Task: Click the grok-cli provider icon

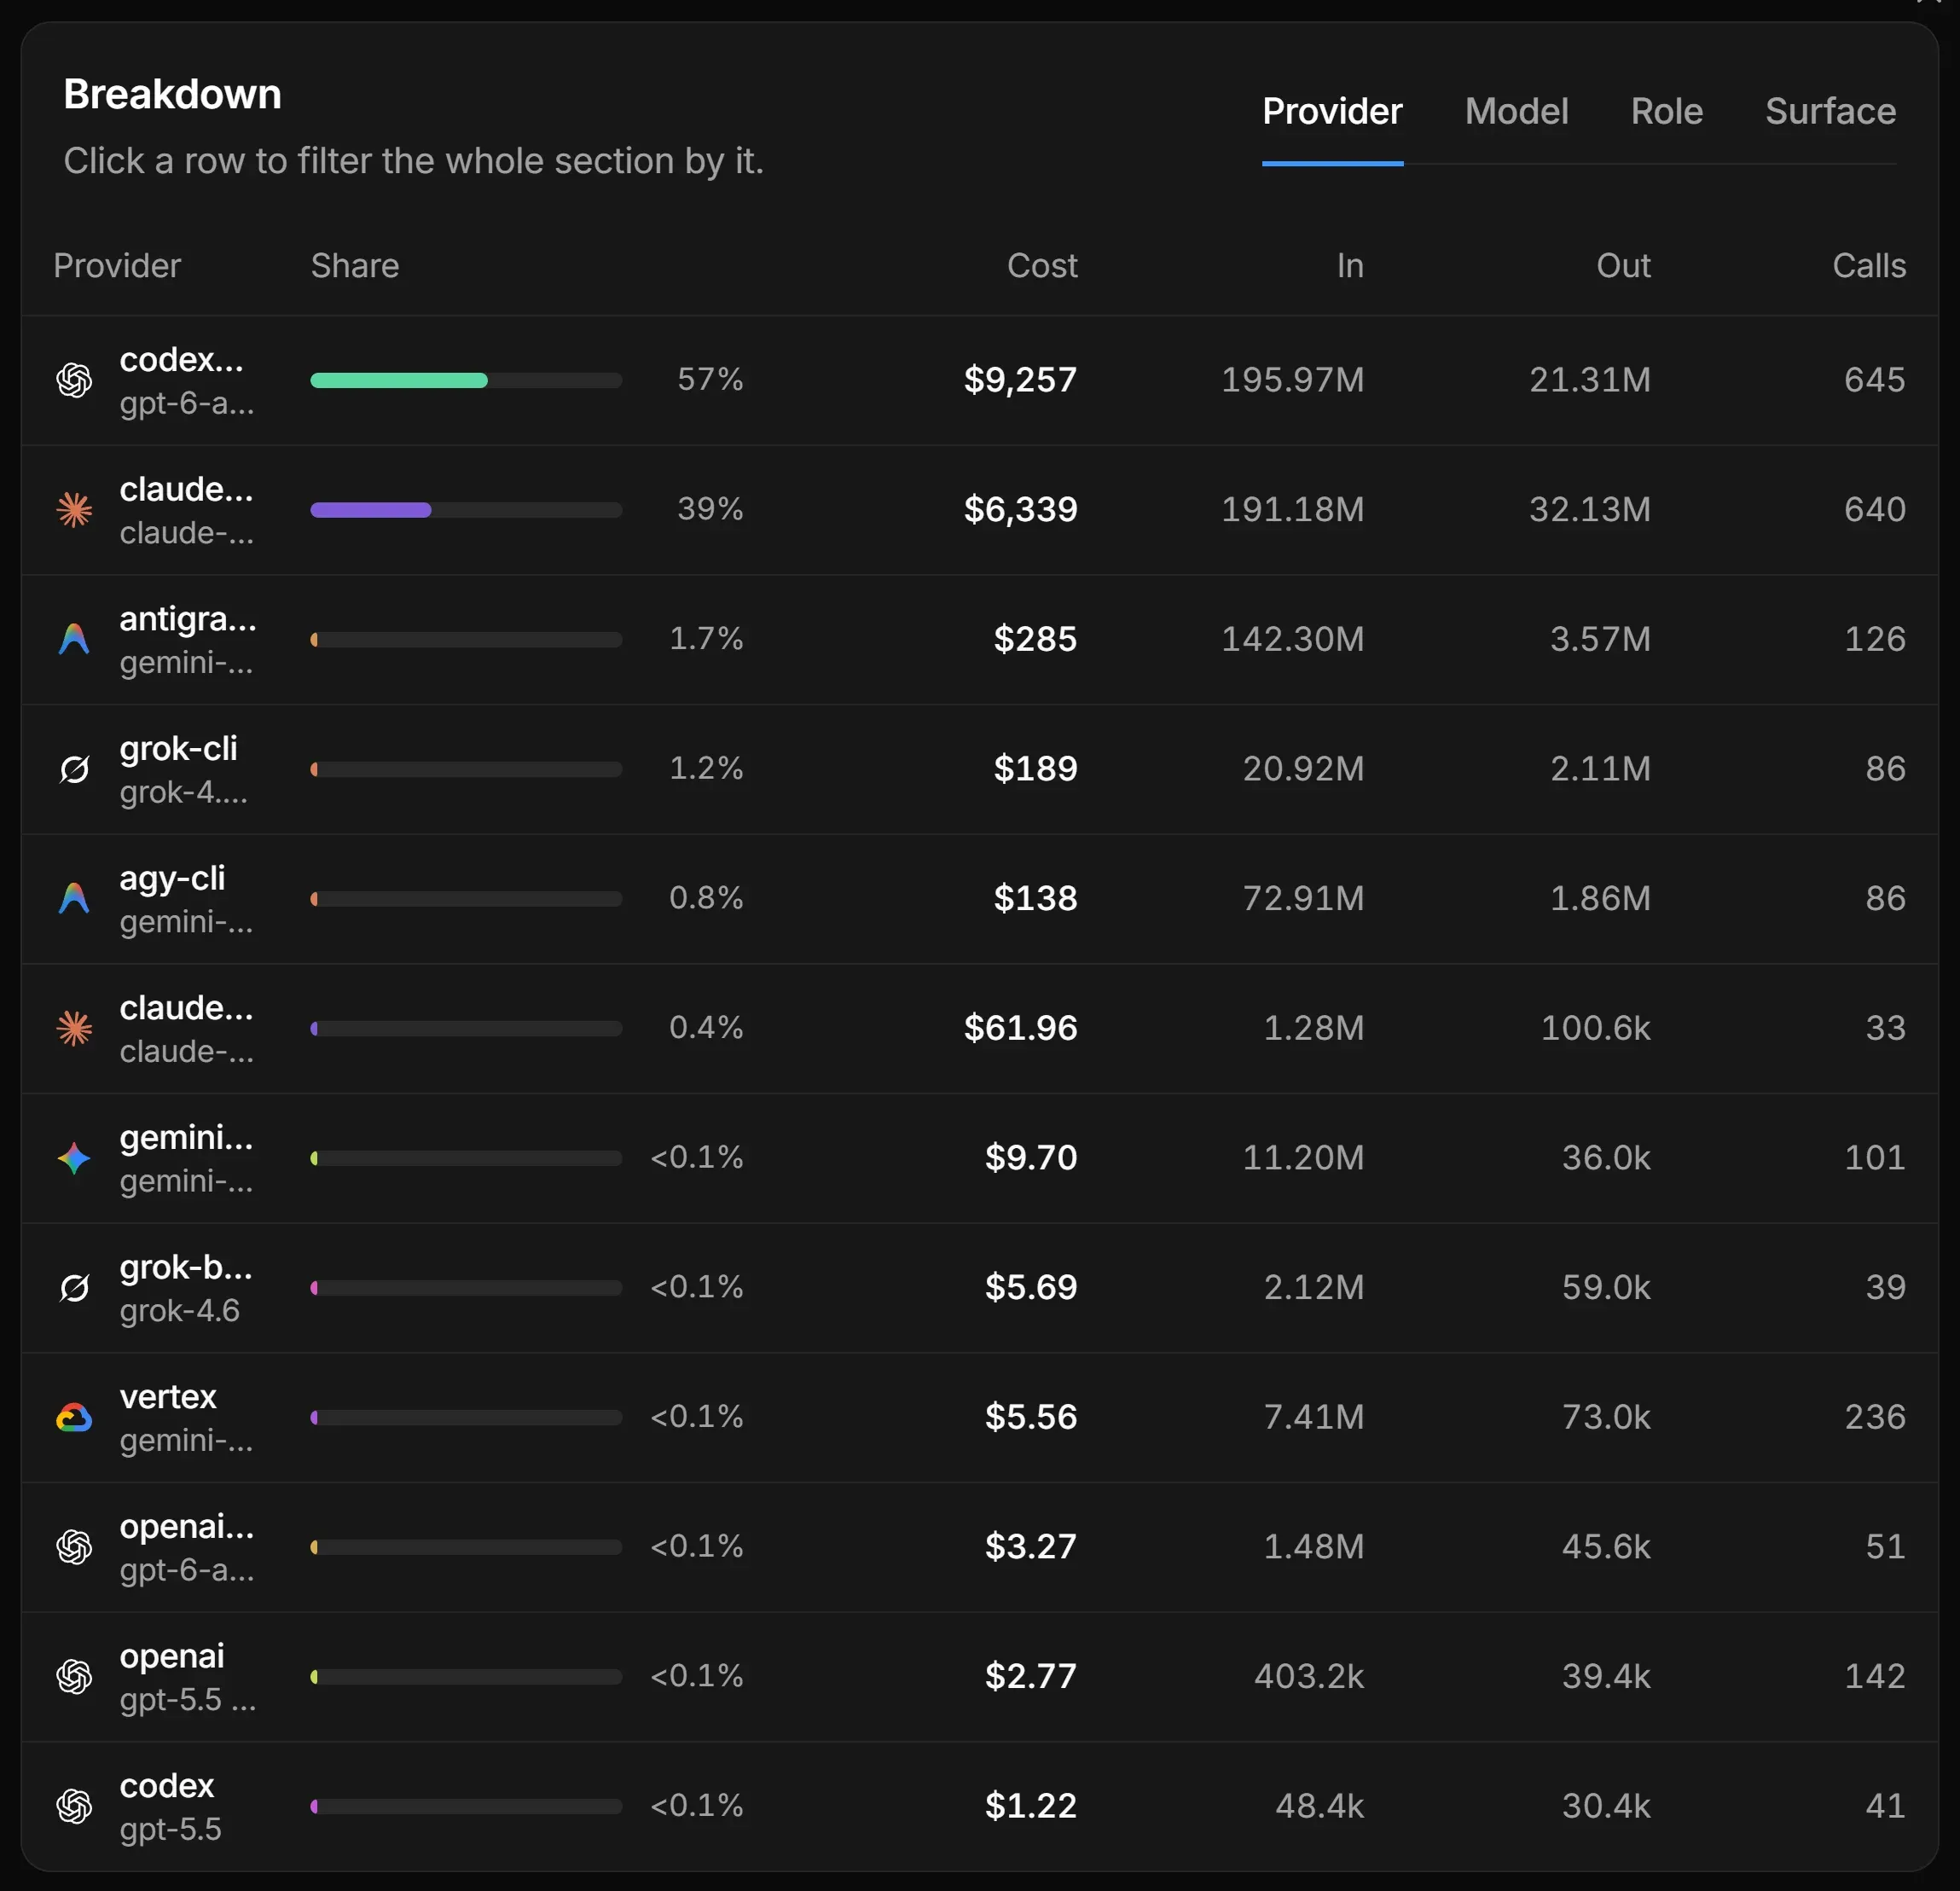Action: [x=74, y=769]
